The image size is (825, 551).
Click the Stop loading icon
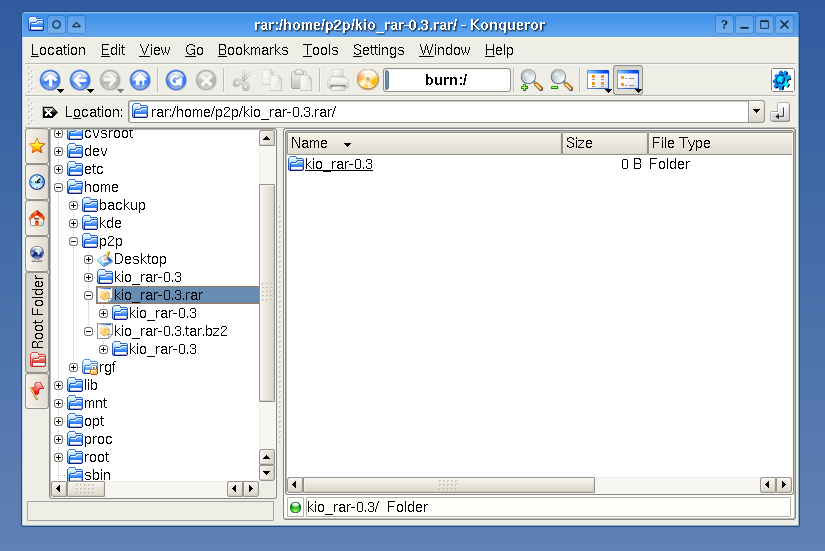[x=206, y=81]
